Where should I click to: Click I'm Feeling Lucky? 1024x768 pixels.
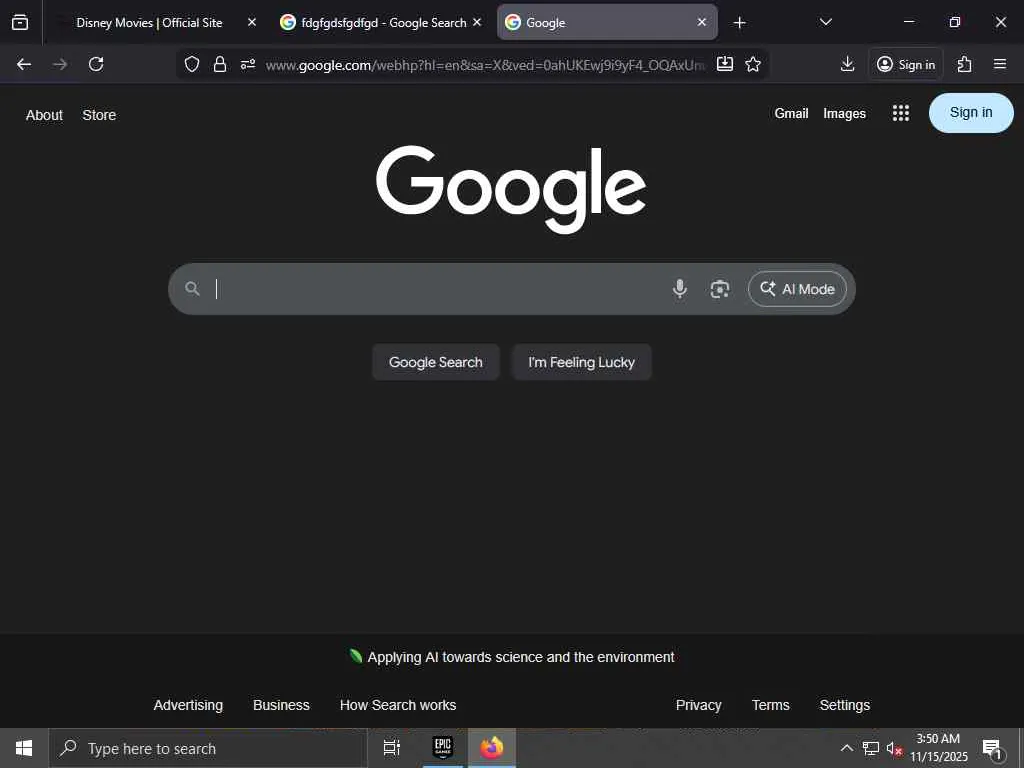pos(581,362)
